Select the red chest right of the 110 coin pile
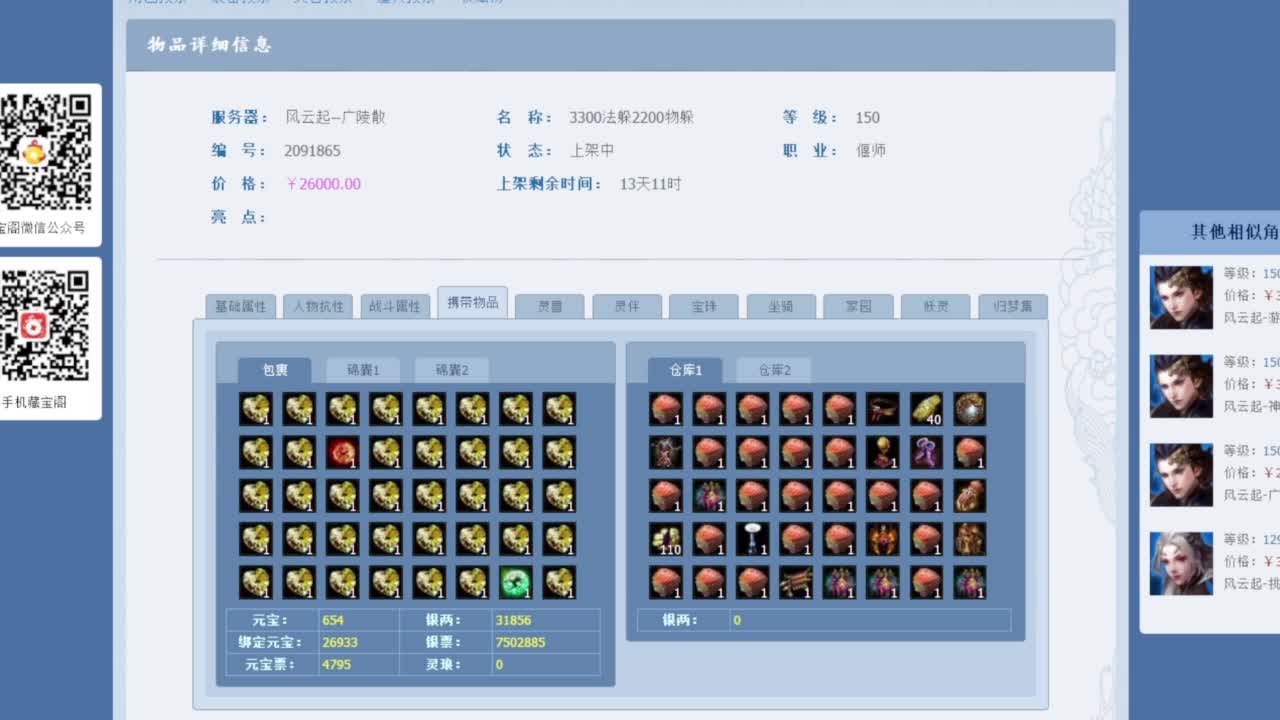The width and height of the screenshot is (1280, 720). [x=709, y=539]
